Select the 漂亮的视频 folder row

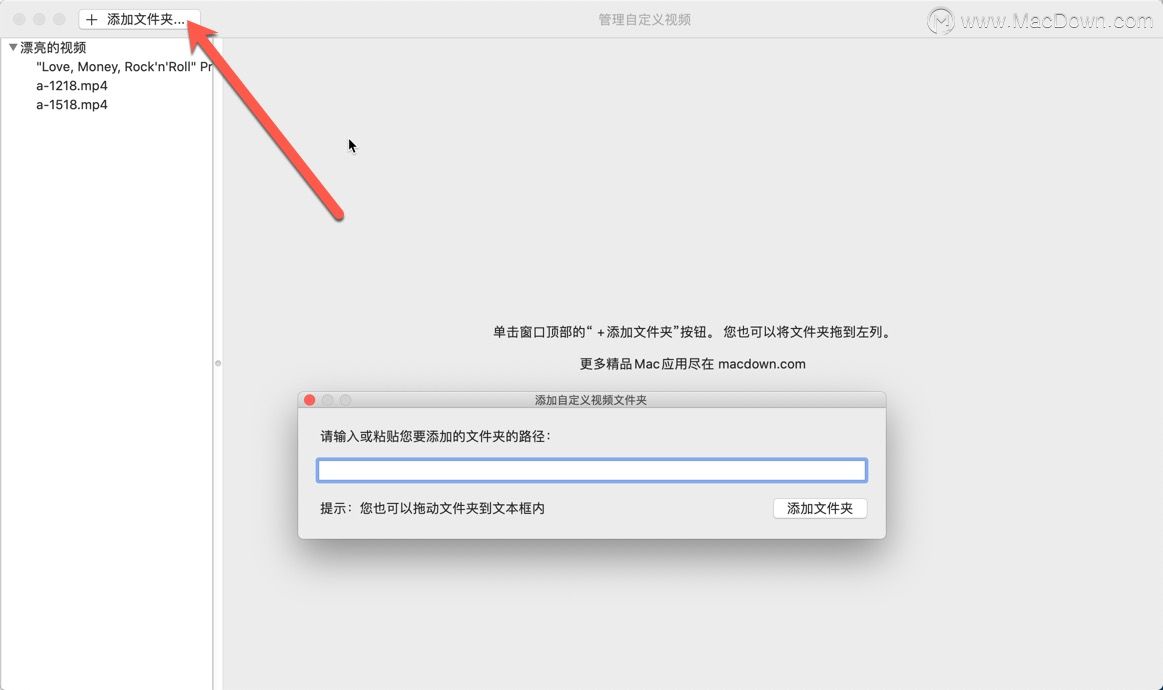(x=107, y=47)
